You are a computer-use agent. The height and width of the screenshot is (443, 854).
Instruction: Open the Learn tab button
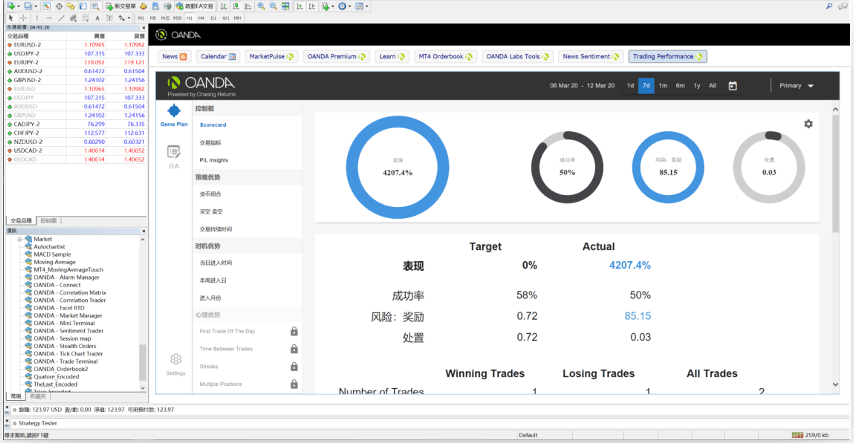tap(392, 57)
